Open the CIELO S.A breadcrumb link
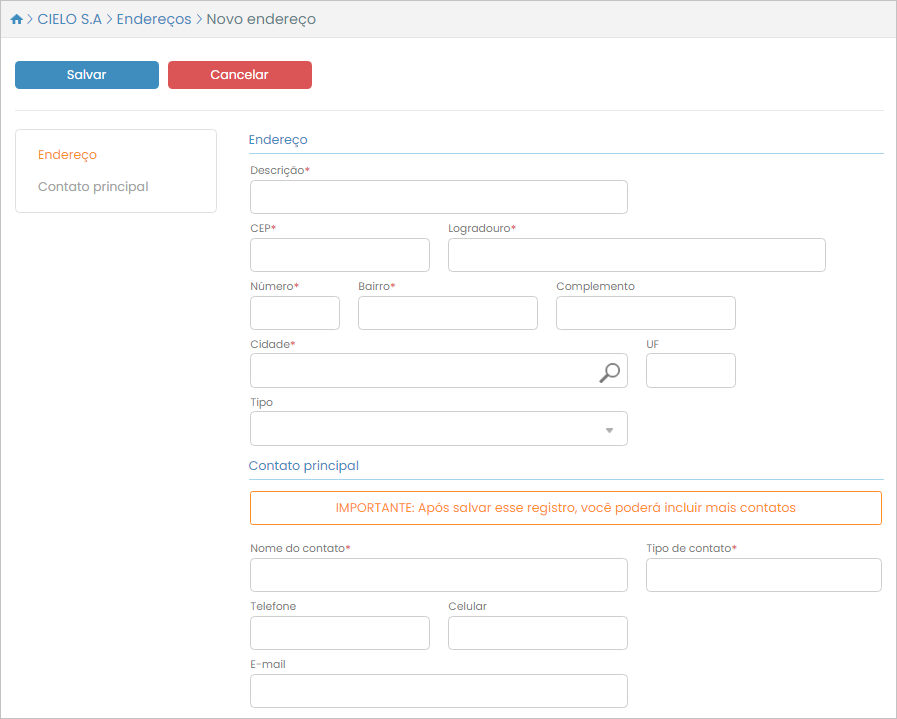This screenshot has width=897, height=719. point(69,20)
